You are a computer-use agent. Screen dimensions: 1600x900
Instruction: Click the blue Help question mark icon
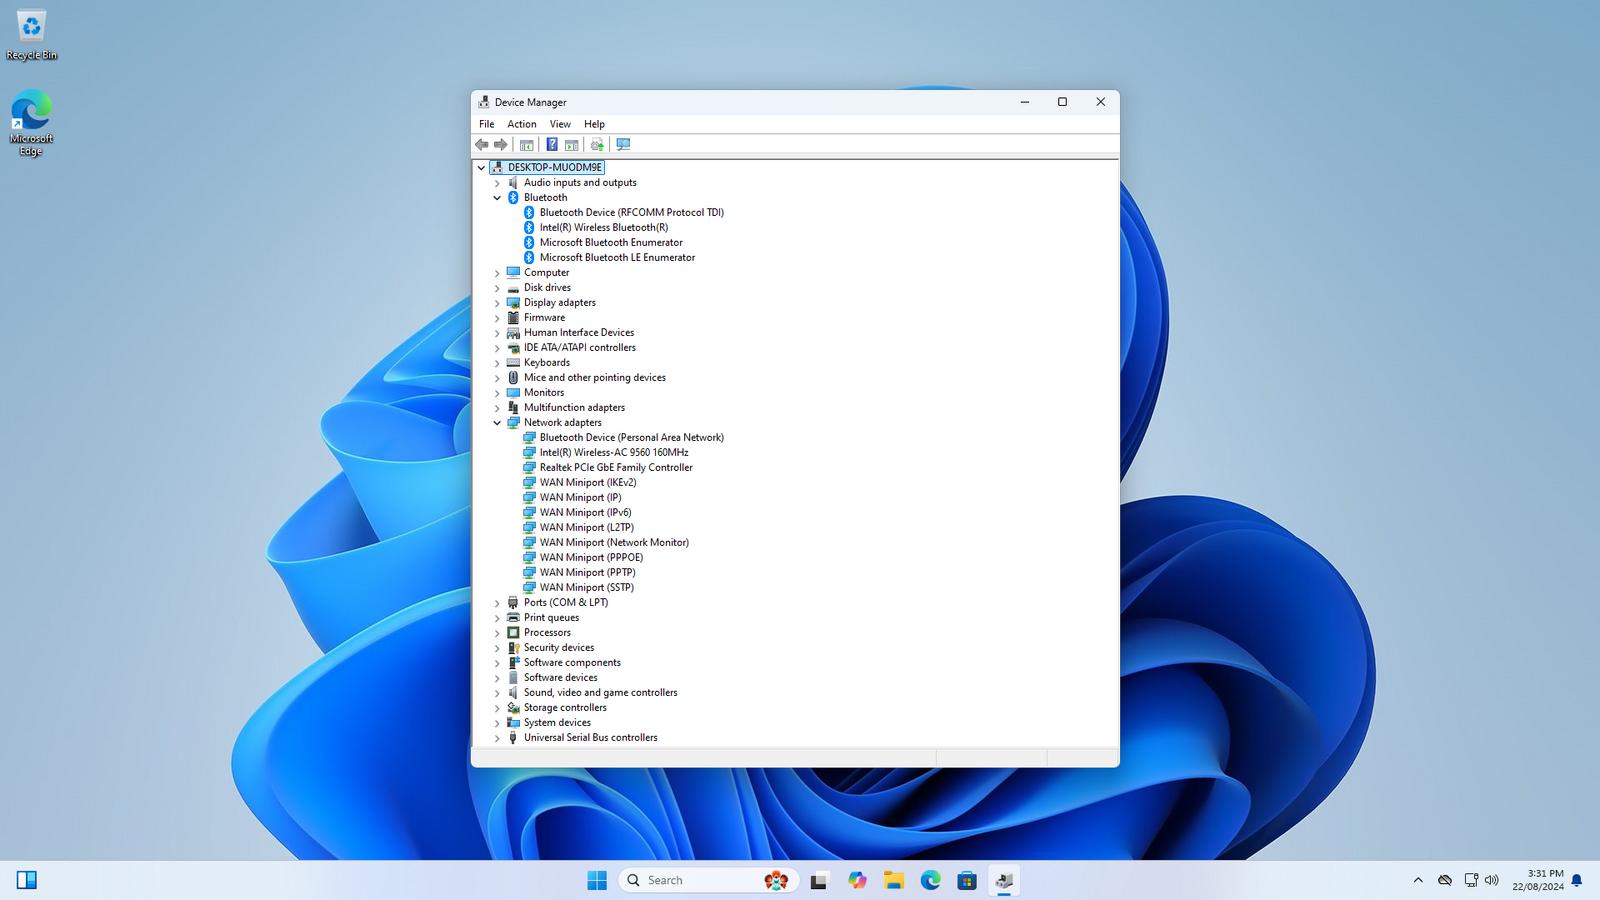coord(552,145)
